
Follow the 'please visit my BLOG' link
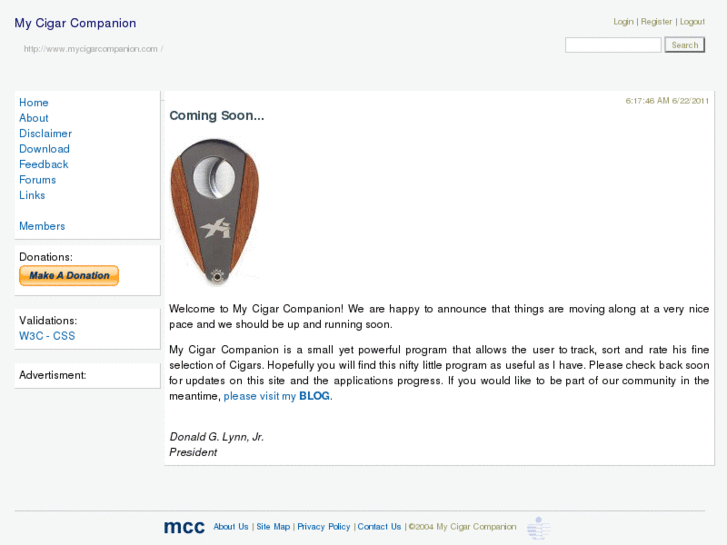click(x=277, y=396)
